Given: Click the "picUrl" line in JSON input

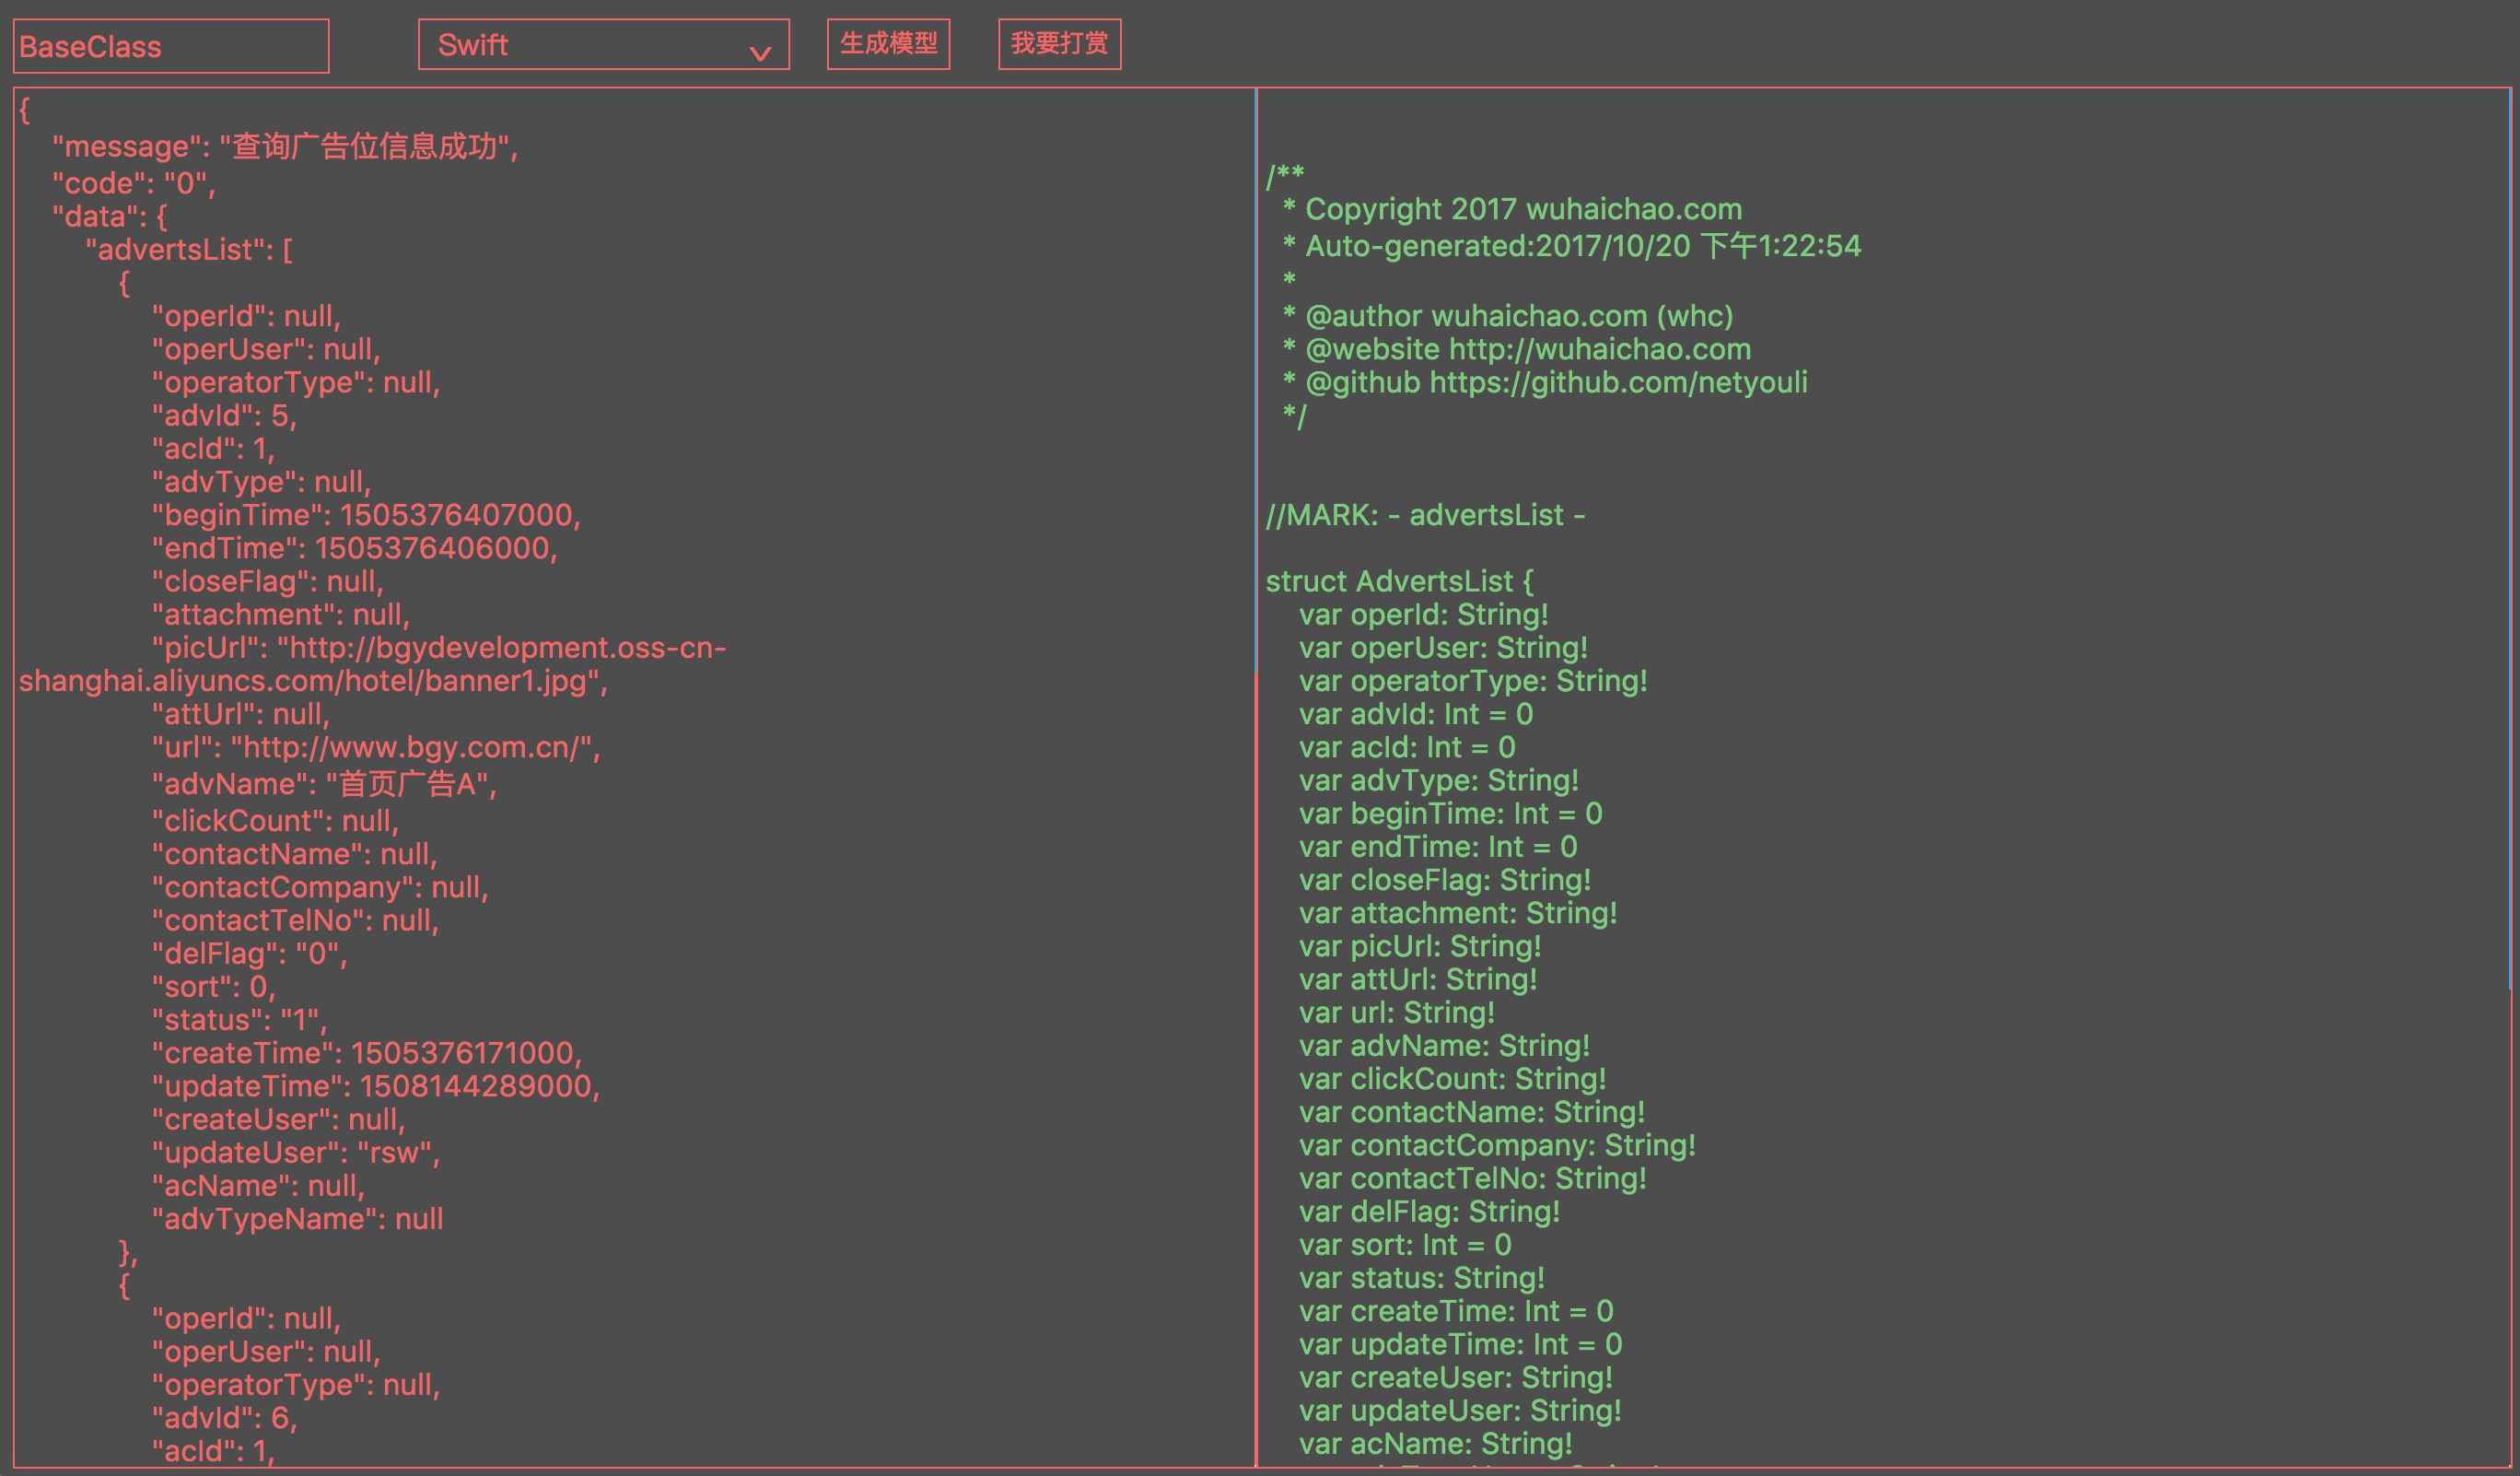Looking at the screenshot, I should [x=372, y=664].
